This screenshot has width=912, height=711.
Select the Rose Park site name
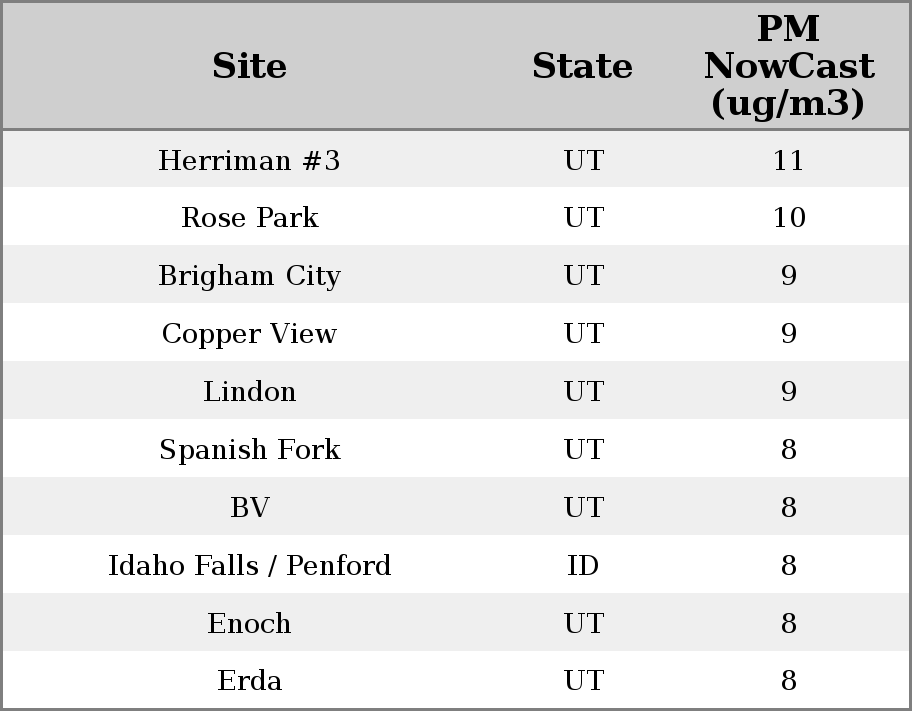tap(249, 218)
